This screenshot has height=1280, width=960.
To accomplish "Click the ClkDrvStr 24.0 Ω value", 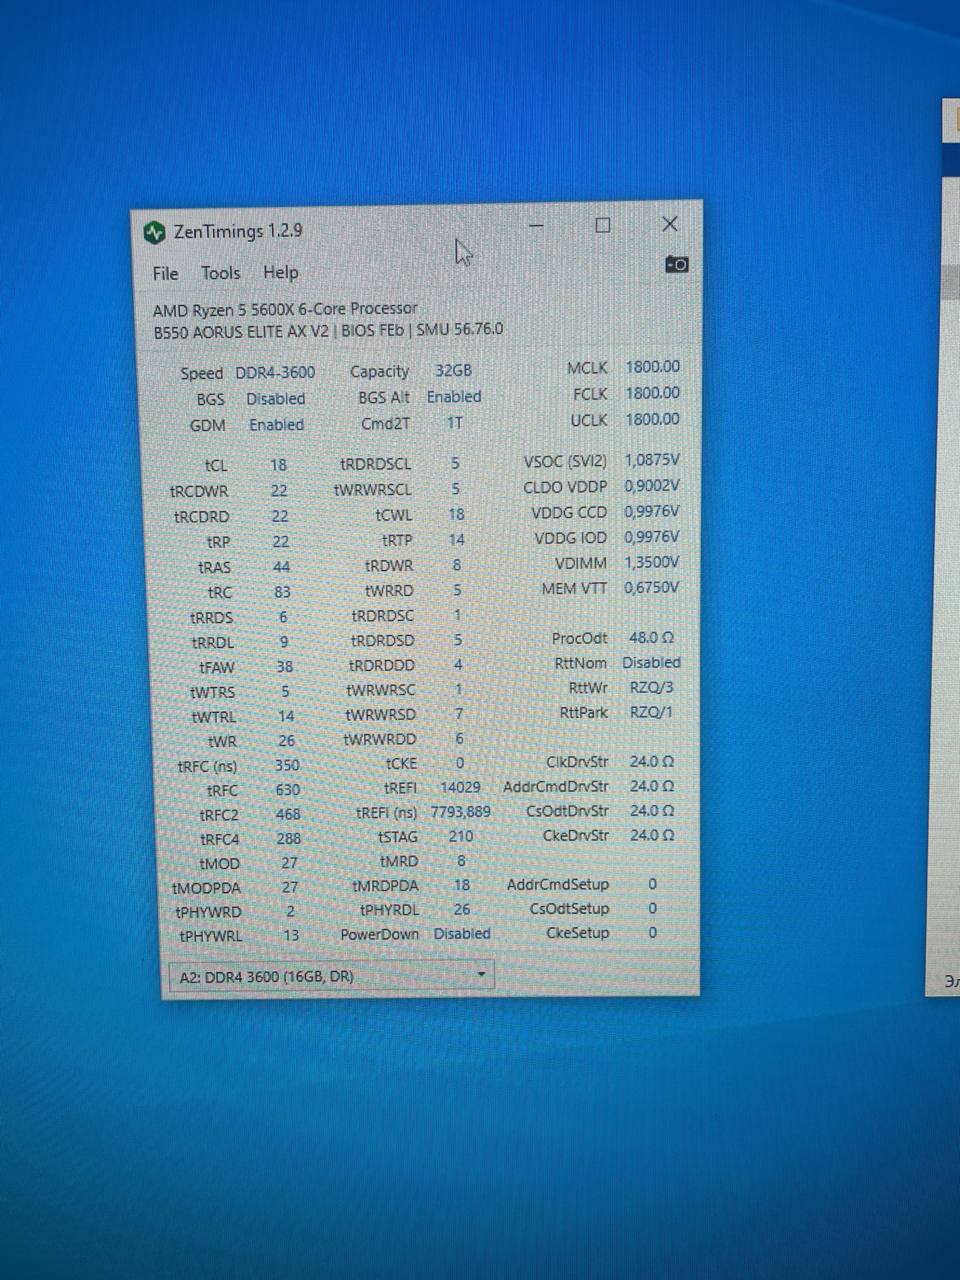I will [651, 761].
